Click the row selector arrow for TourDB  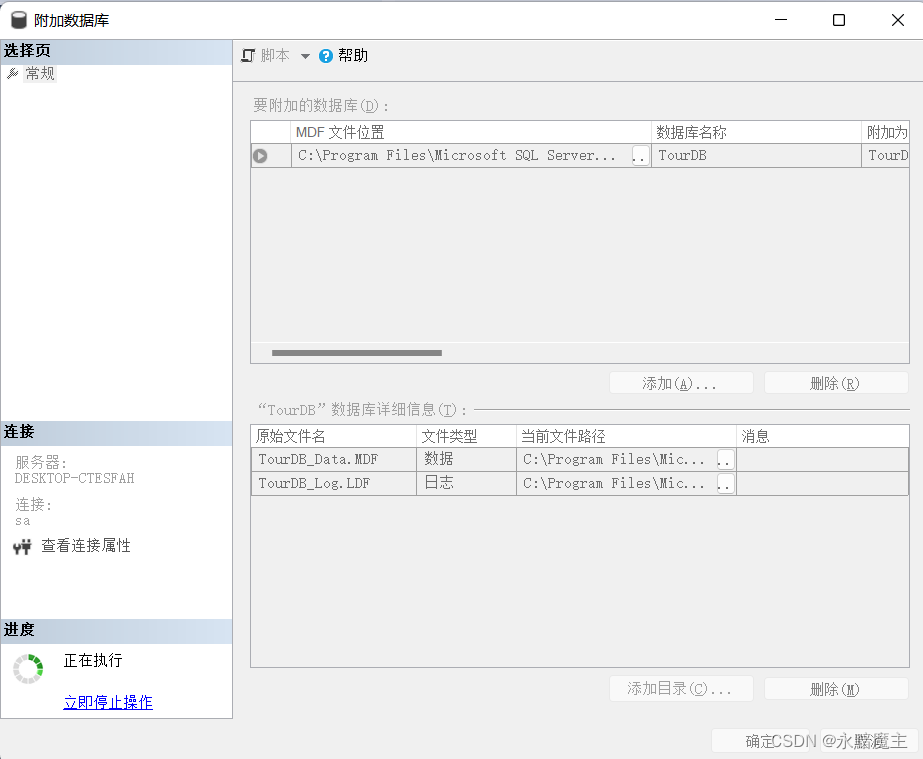tap(260, 156)
